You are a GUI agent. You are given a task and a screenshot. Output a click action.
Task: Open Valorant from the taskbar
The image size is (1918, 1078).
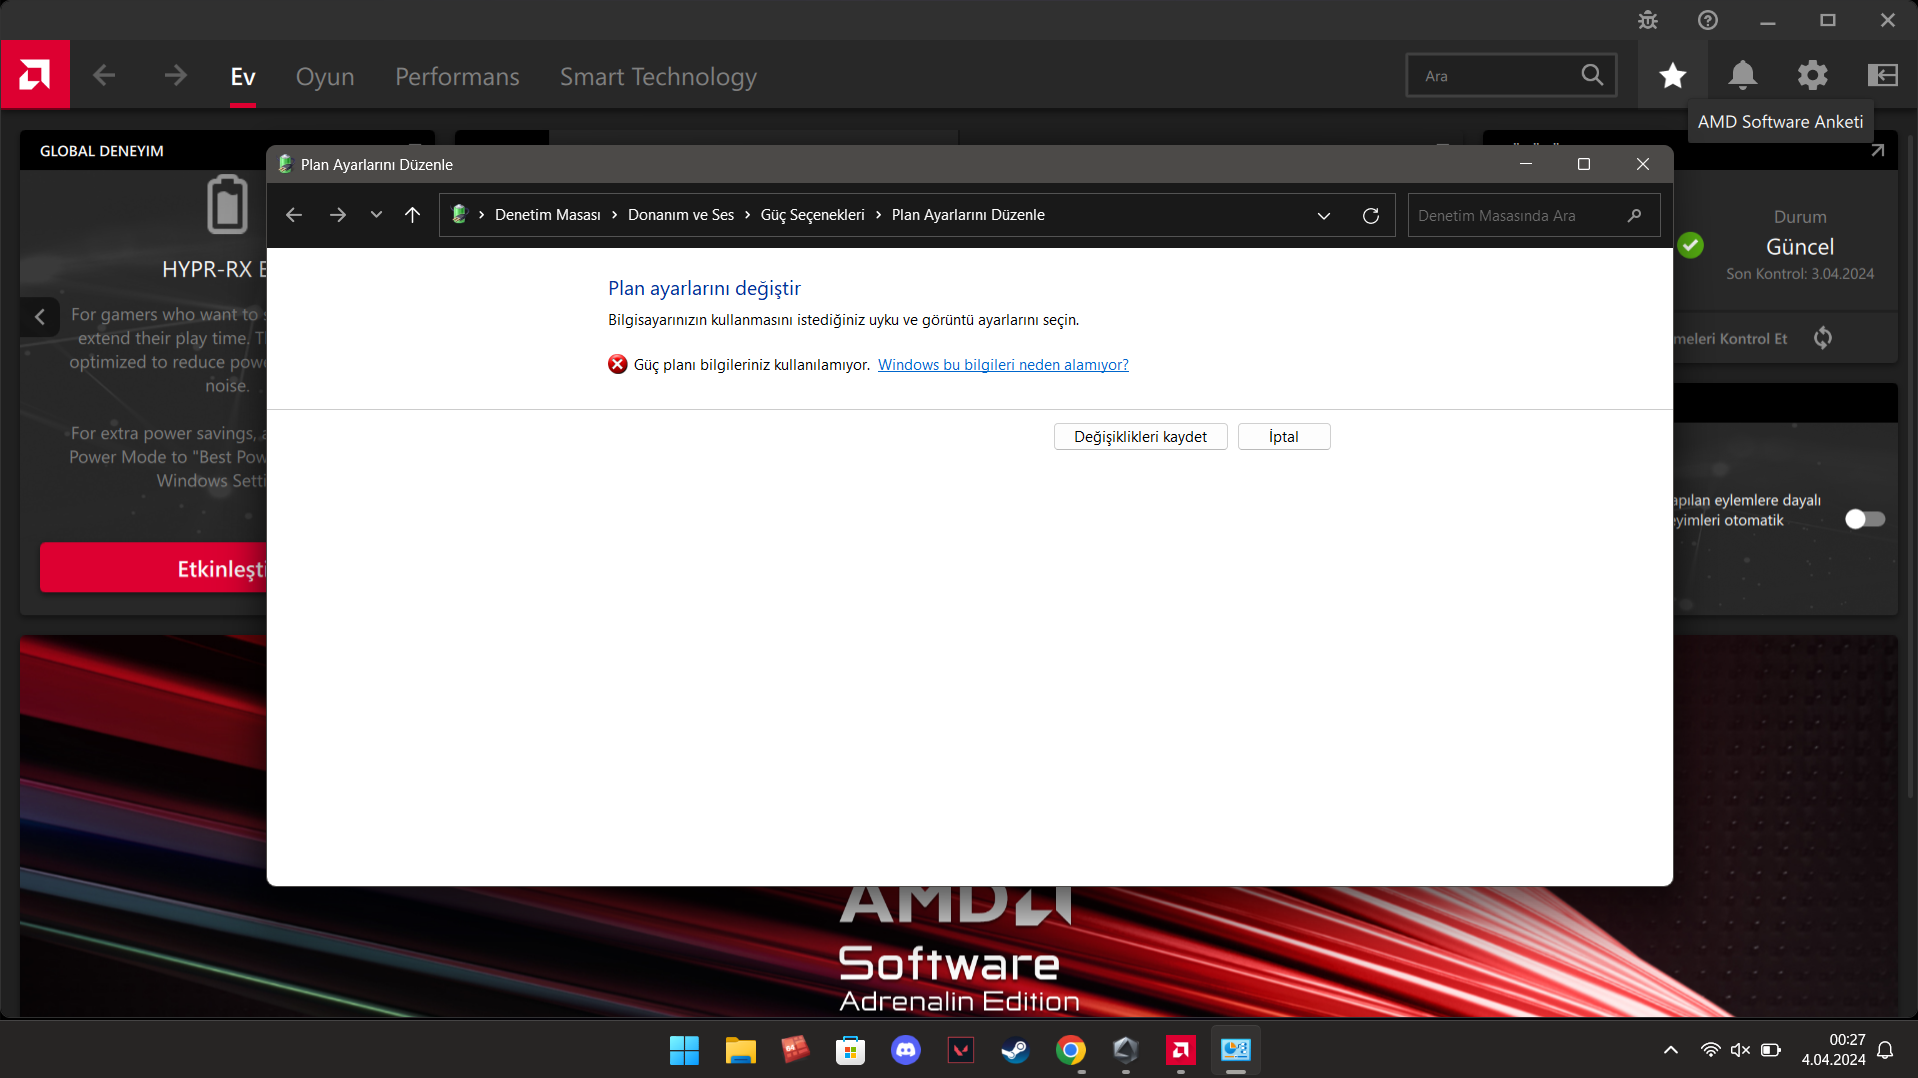coord(961,1050)
